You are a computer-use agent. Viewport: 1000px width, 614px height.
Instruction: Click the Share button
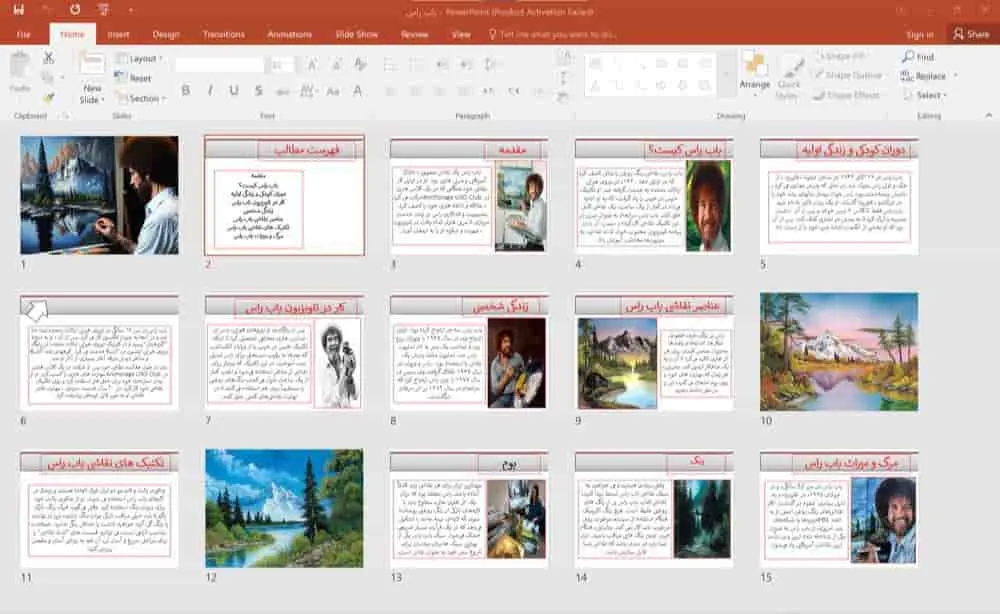pyautogui.click(x=970, y=34)
